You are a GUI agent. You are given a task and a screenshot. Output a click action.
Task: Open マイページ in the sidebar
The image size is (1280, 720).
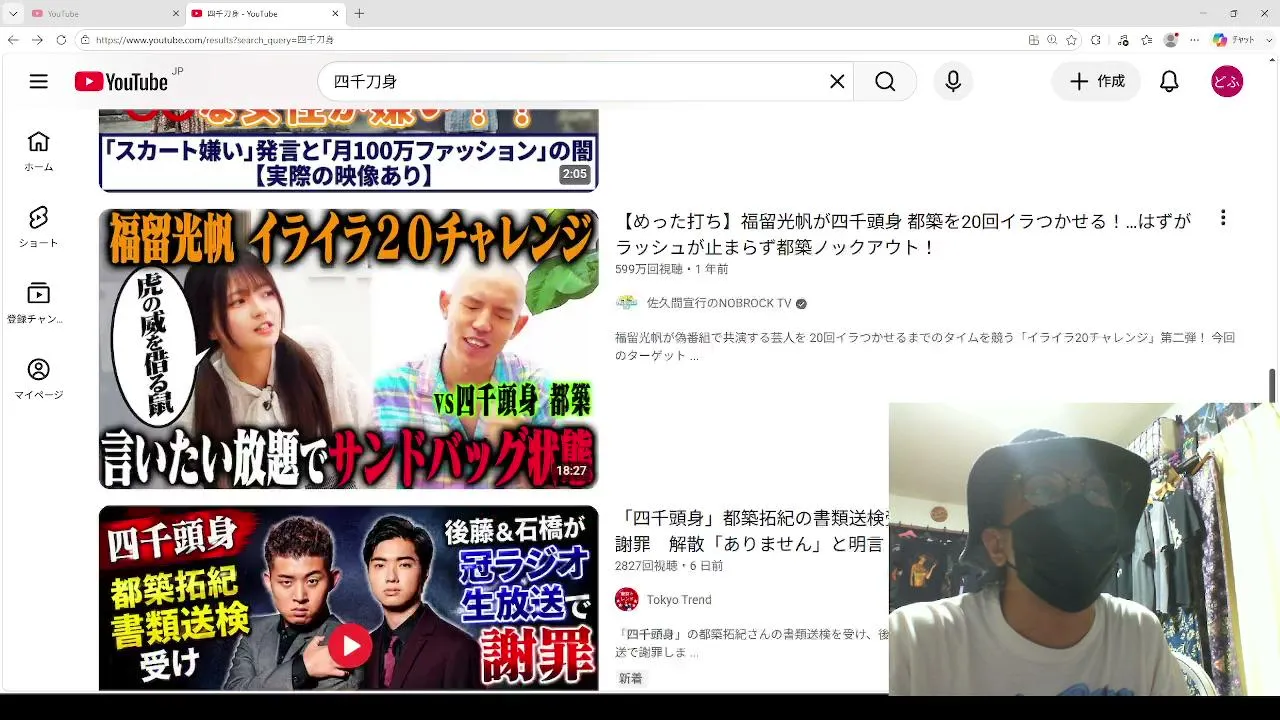39,379
